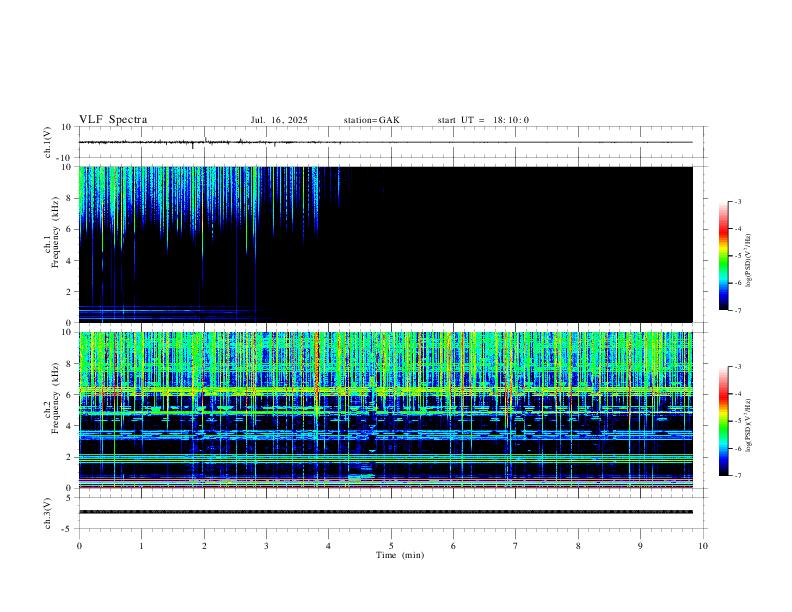792x612 pixels.
Task: Select the "start UT = 18:10:0" header text
Action: 483,120
